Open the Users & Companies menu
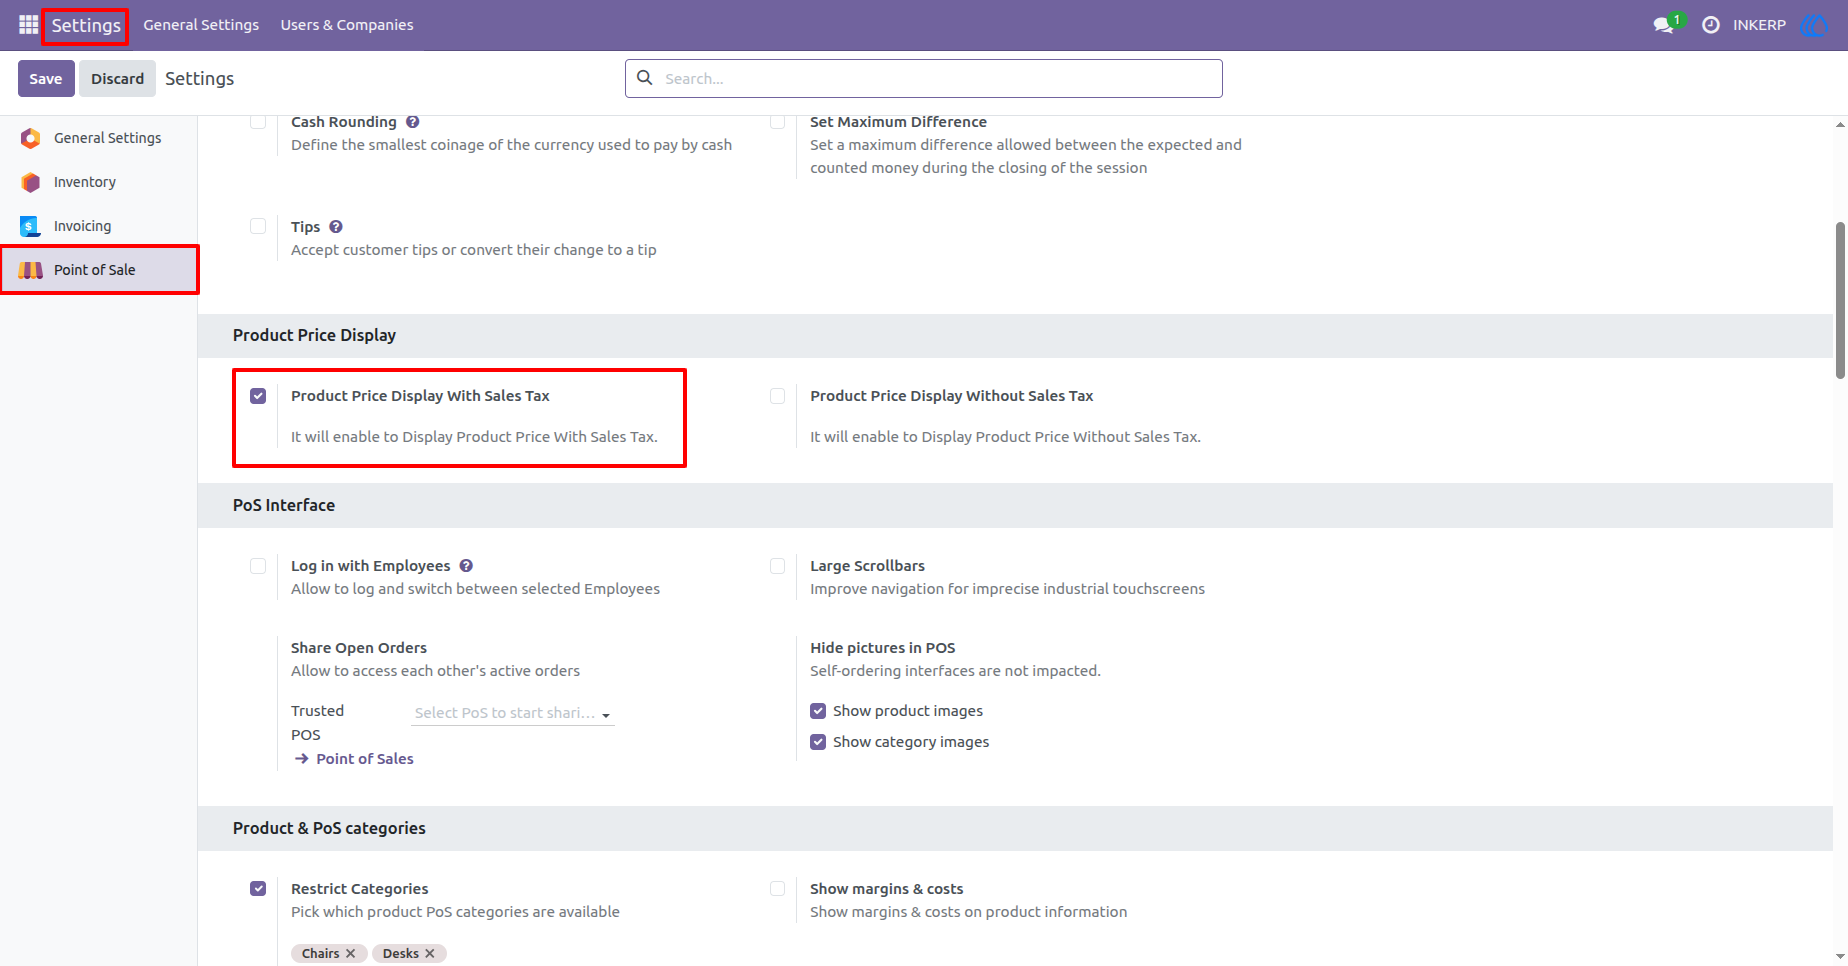1848x966 pixels. 347,25
